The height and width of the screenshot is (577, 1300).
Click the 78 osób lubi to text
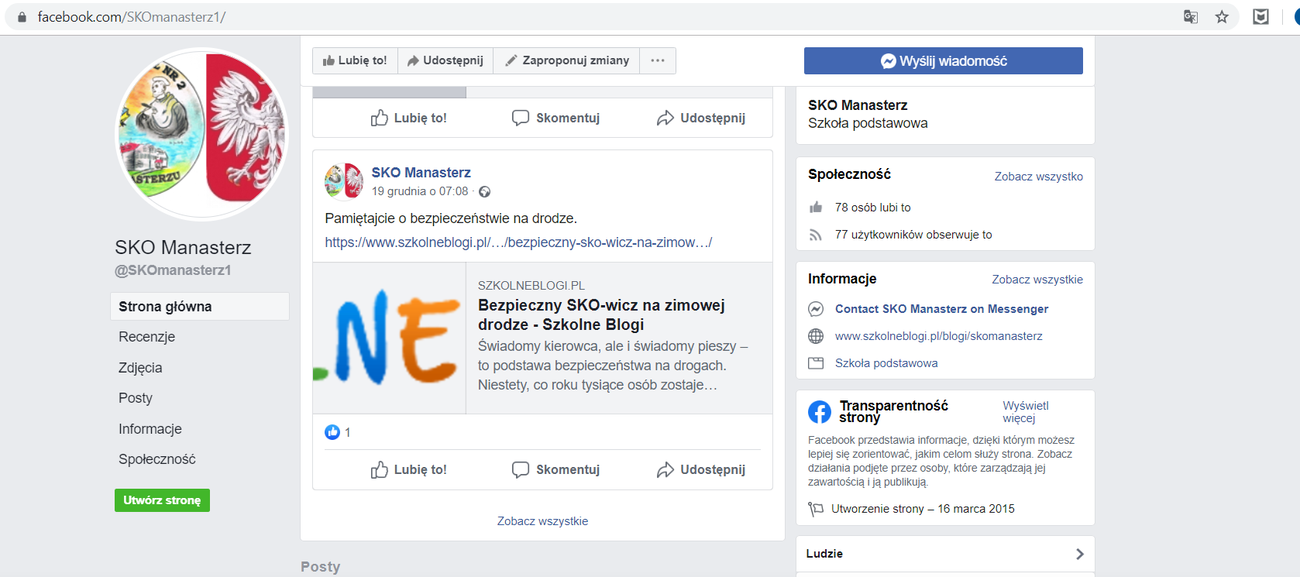click(873, 208)
